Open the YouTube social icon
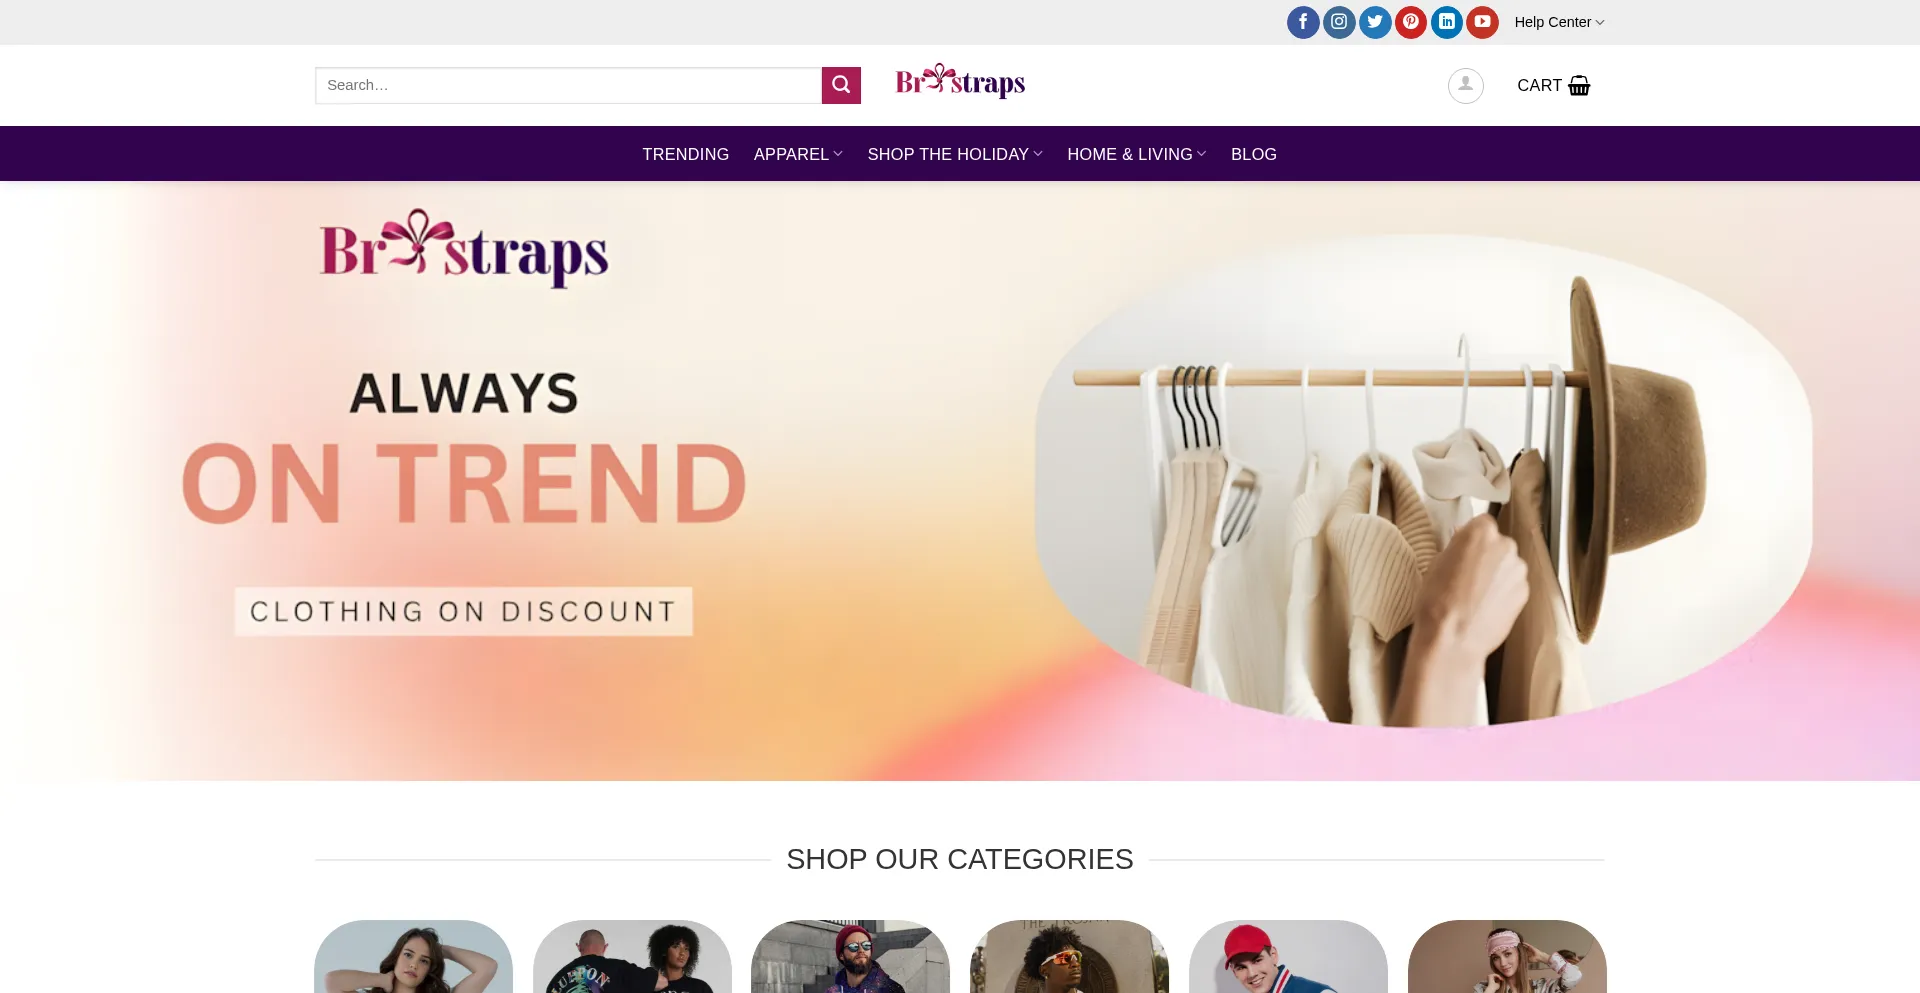The height and width of the screenshot is (993, 1920). 1483,22
